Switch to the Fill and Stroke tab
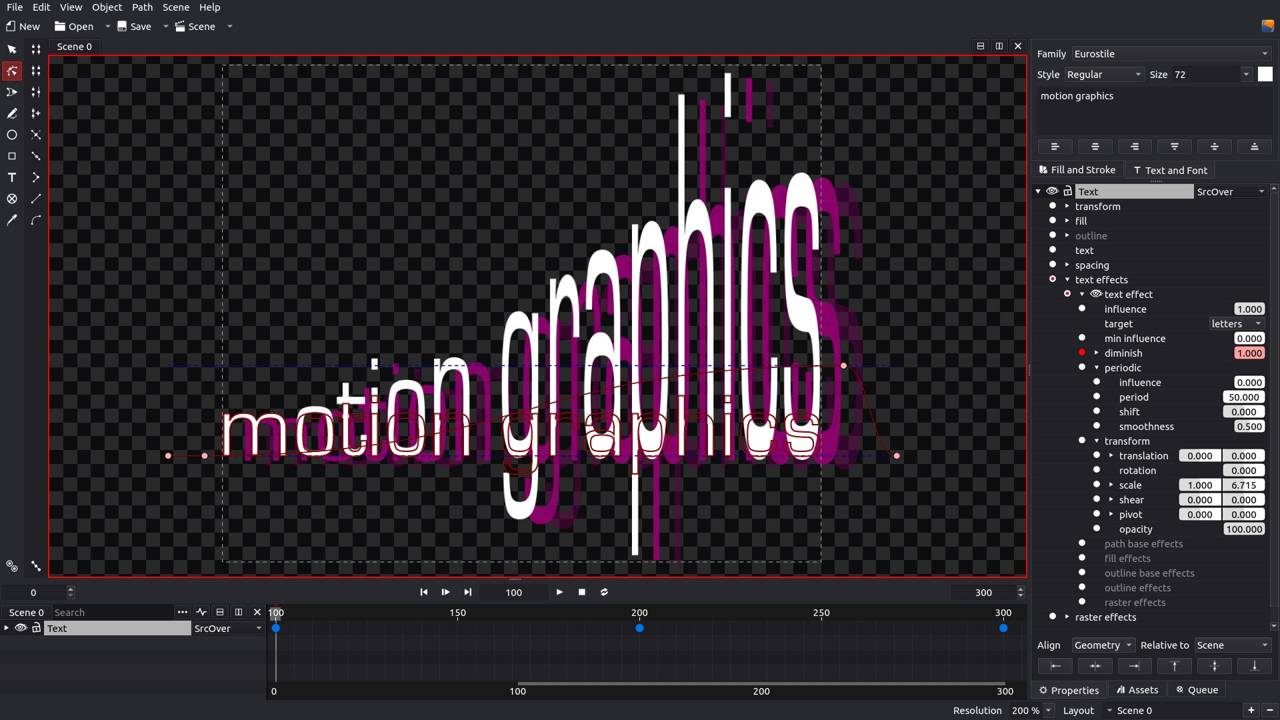1280x720 pixels. pyautogui.click(x=1076, y=170)
